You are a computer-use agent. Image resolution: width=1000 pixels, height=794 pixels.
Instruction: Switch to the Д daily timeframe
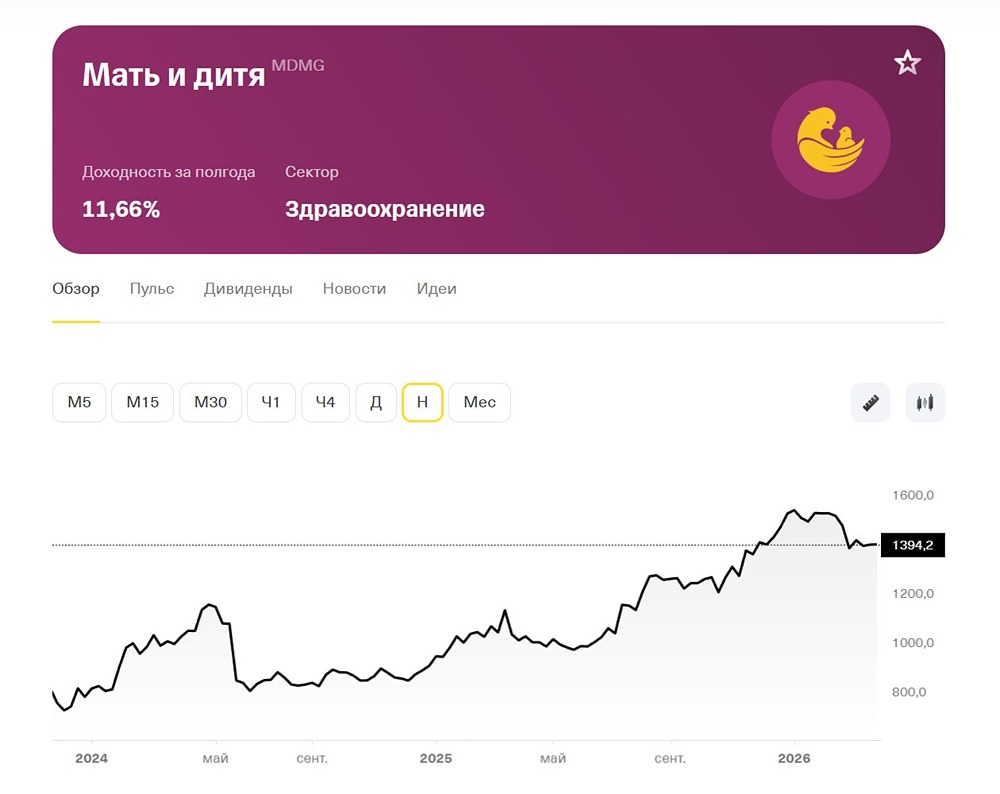[376, 402]
